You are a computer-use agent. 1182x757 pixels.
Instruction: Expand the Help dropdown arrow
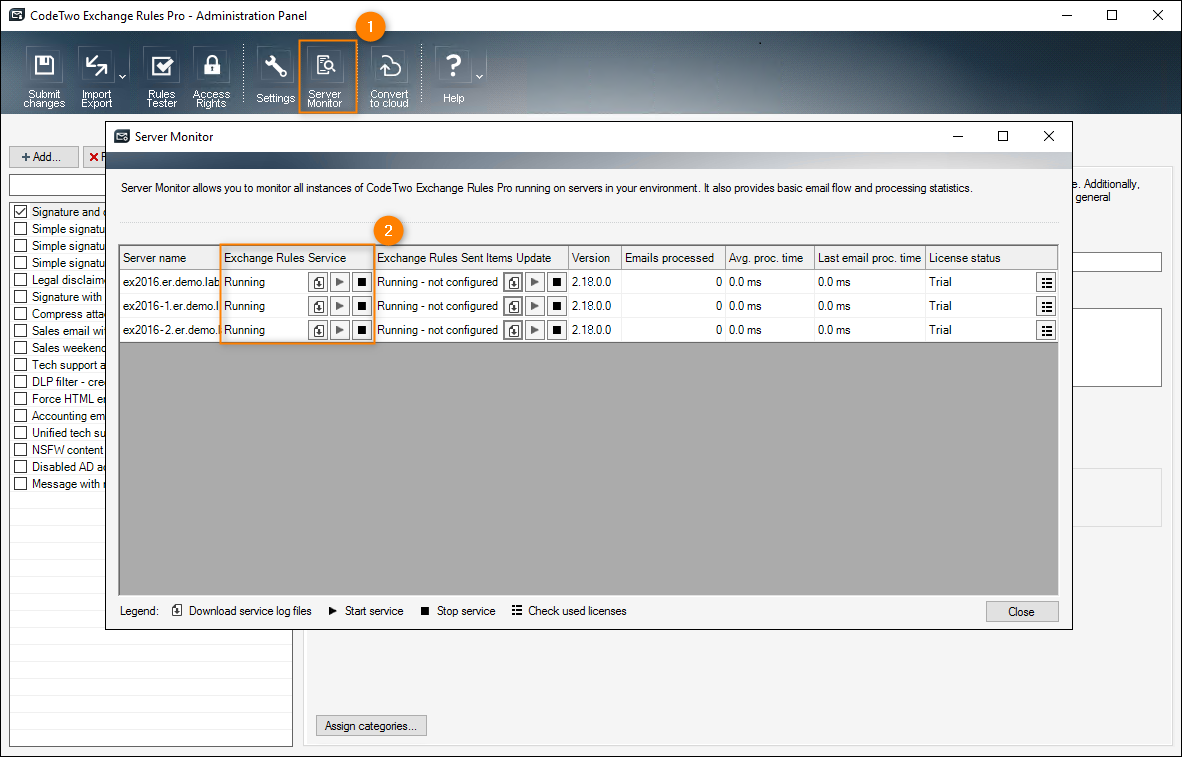[479, 77]
